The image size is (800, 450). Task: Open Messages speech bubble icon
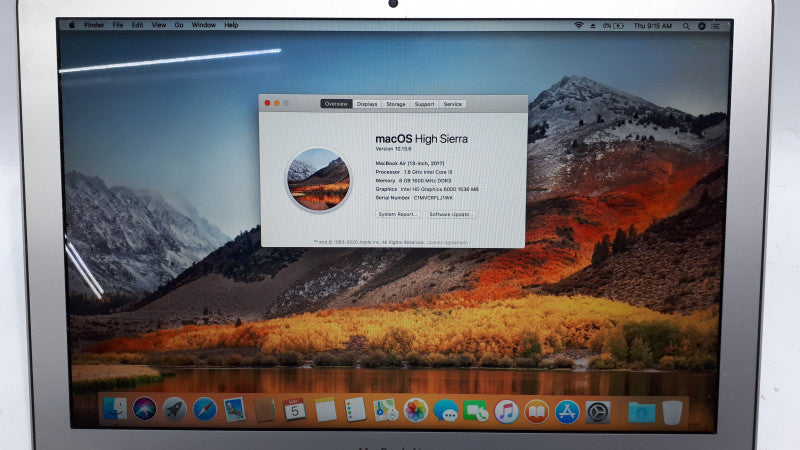(x=445, y=411)
